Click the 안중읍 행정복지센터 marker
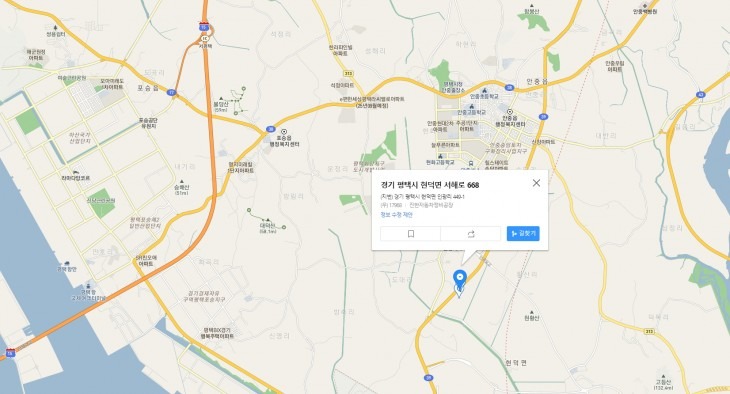The width and height of the screenshot is (730, 394). coord(510,112)
